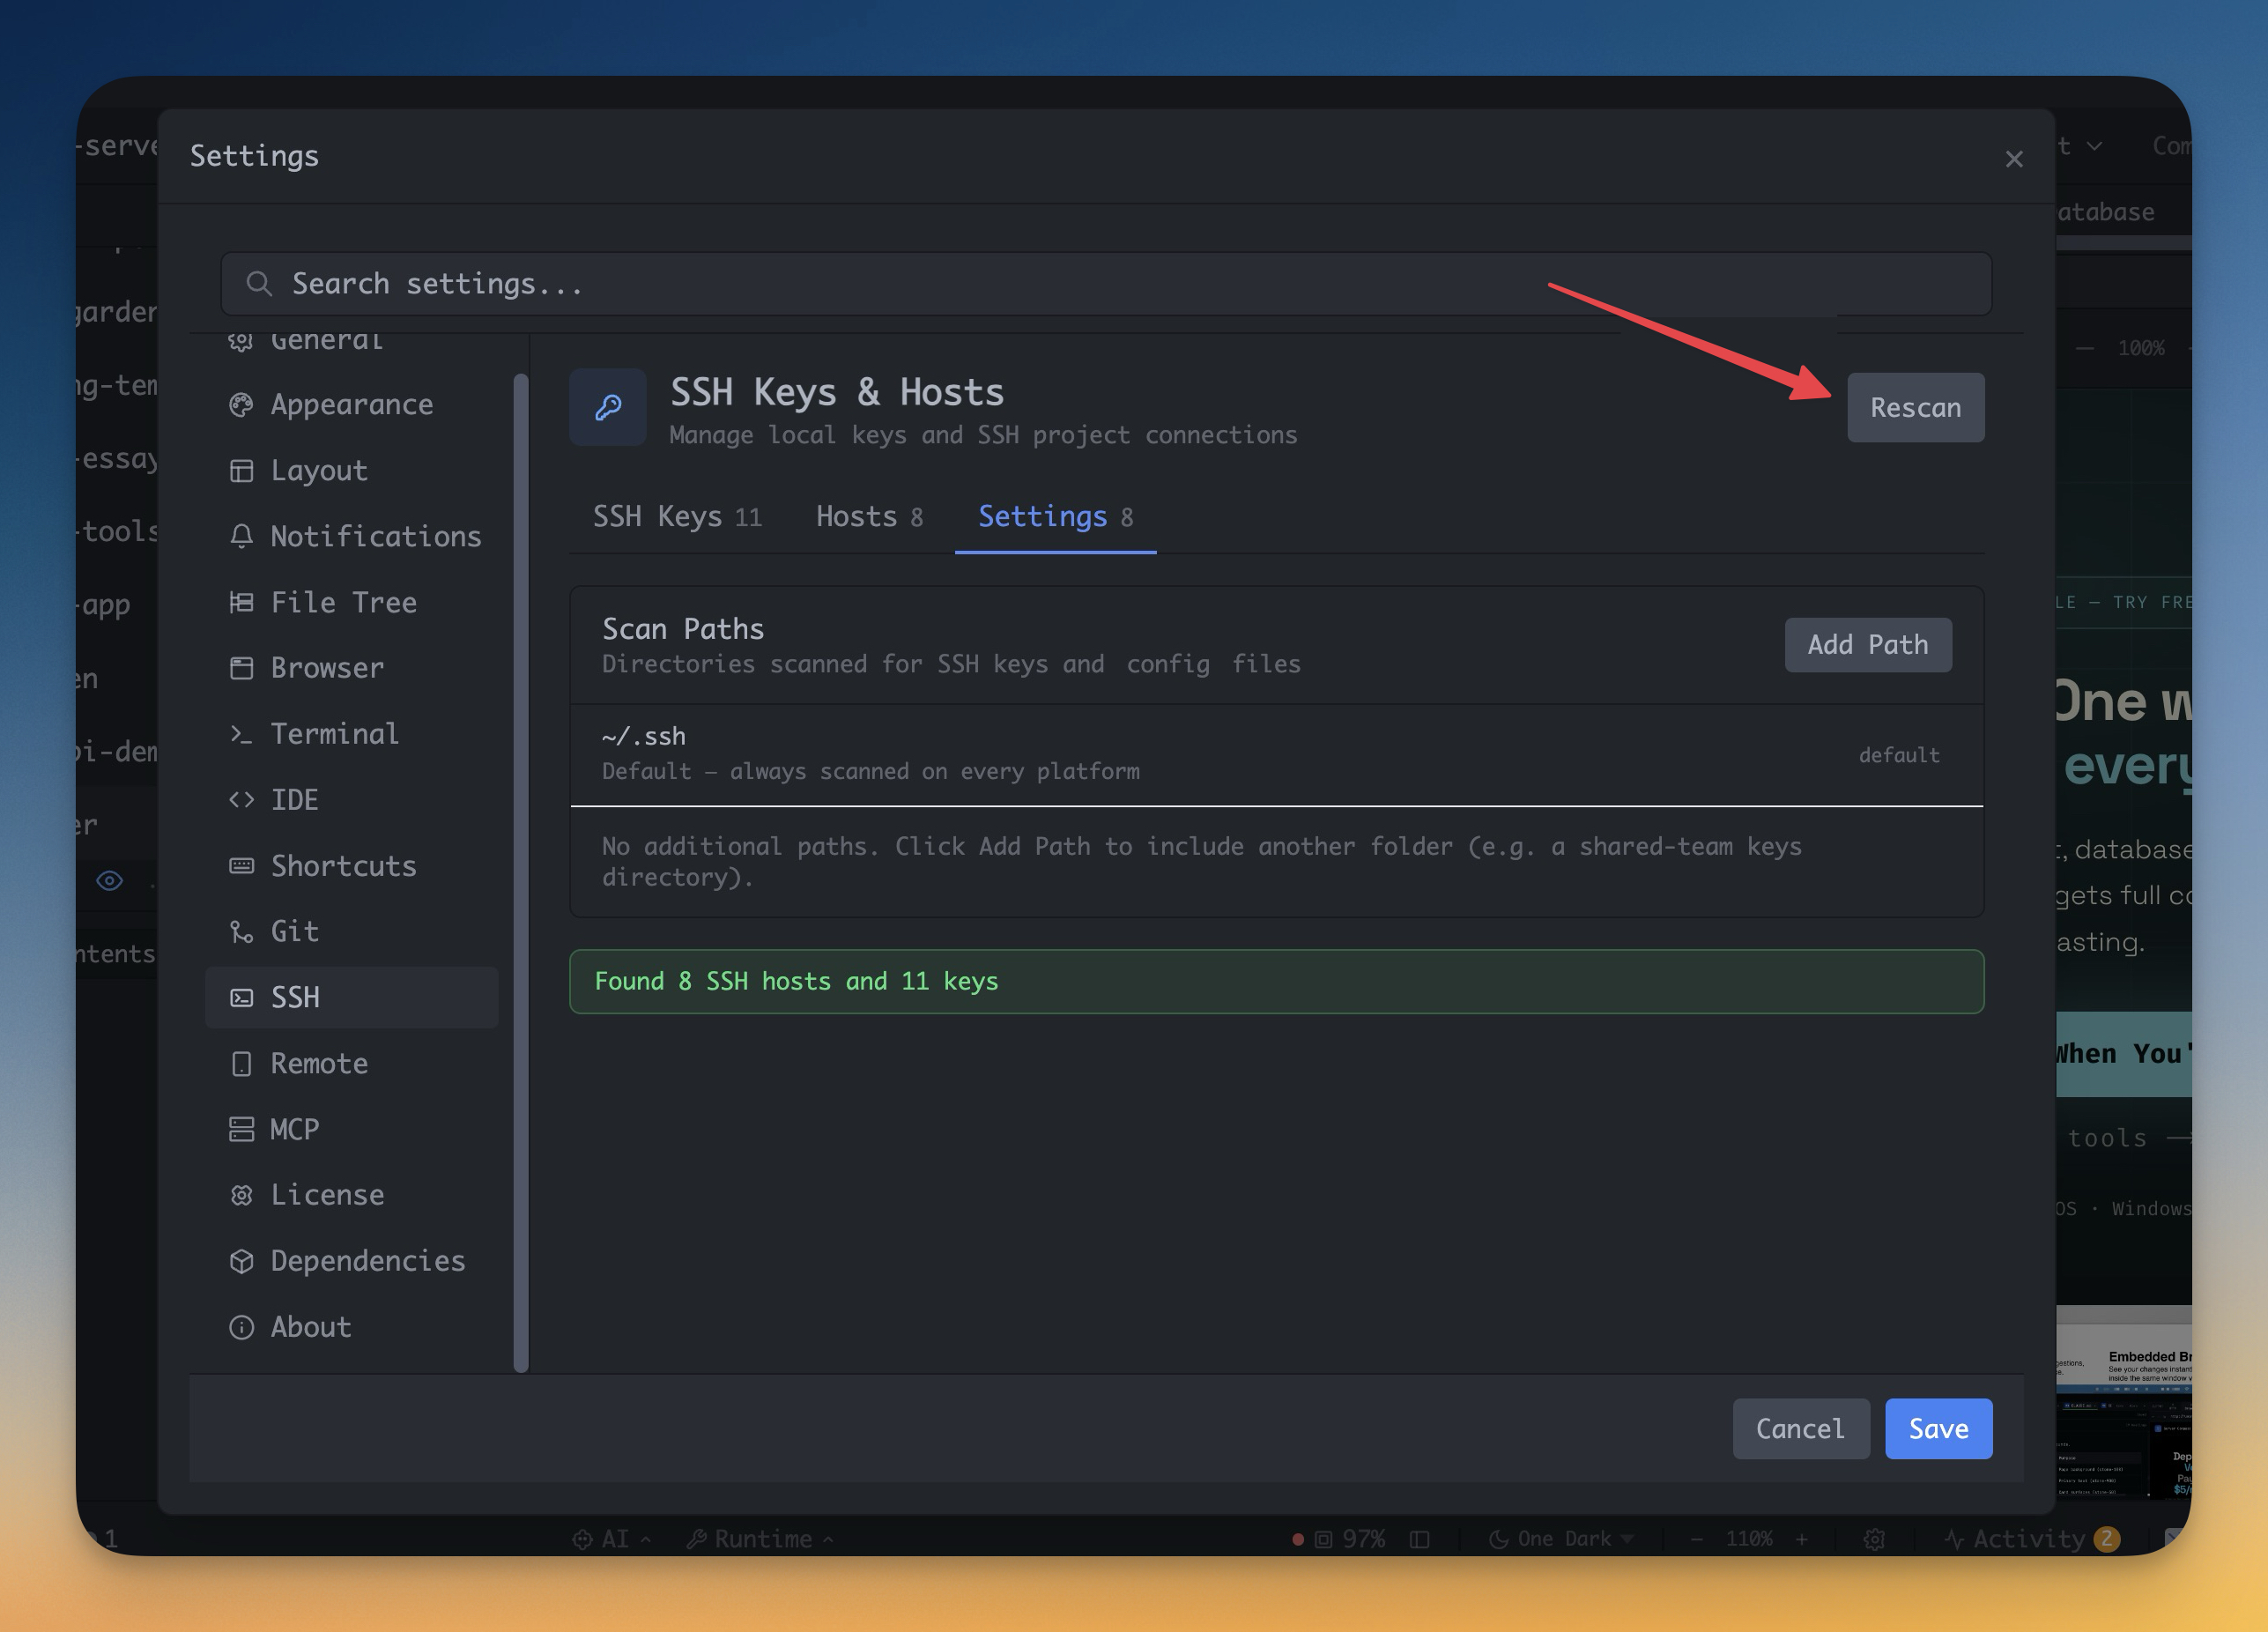Open Git settings section
Viewport: 2268px width, 1632px height.
[x=293, y=932]
